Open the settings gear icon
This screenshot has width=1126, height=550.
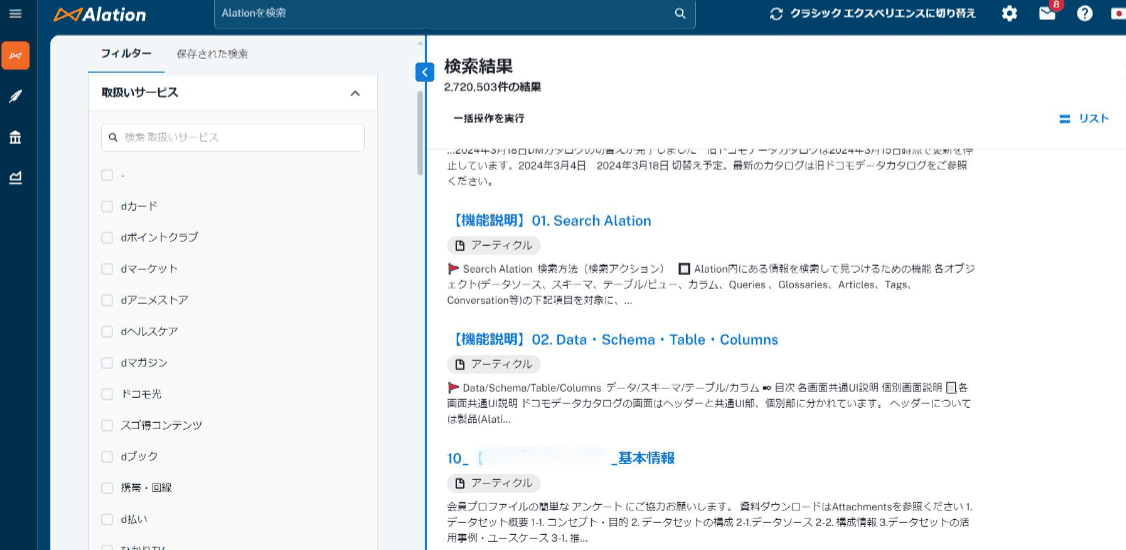(x=1010, y=14)
